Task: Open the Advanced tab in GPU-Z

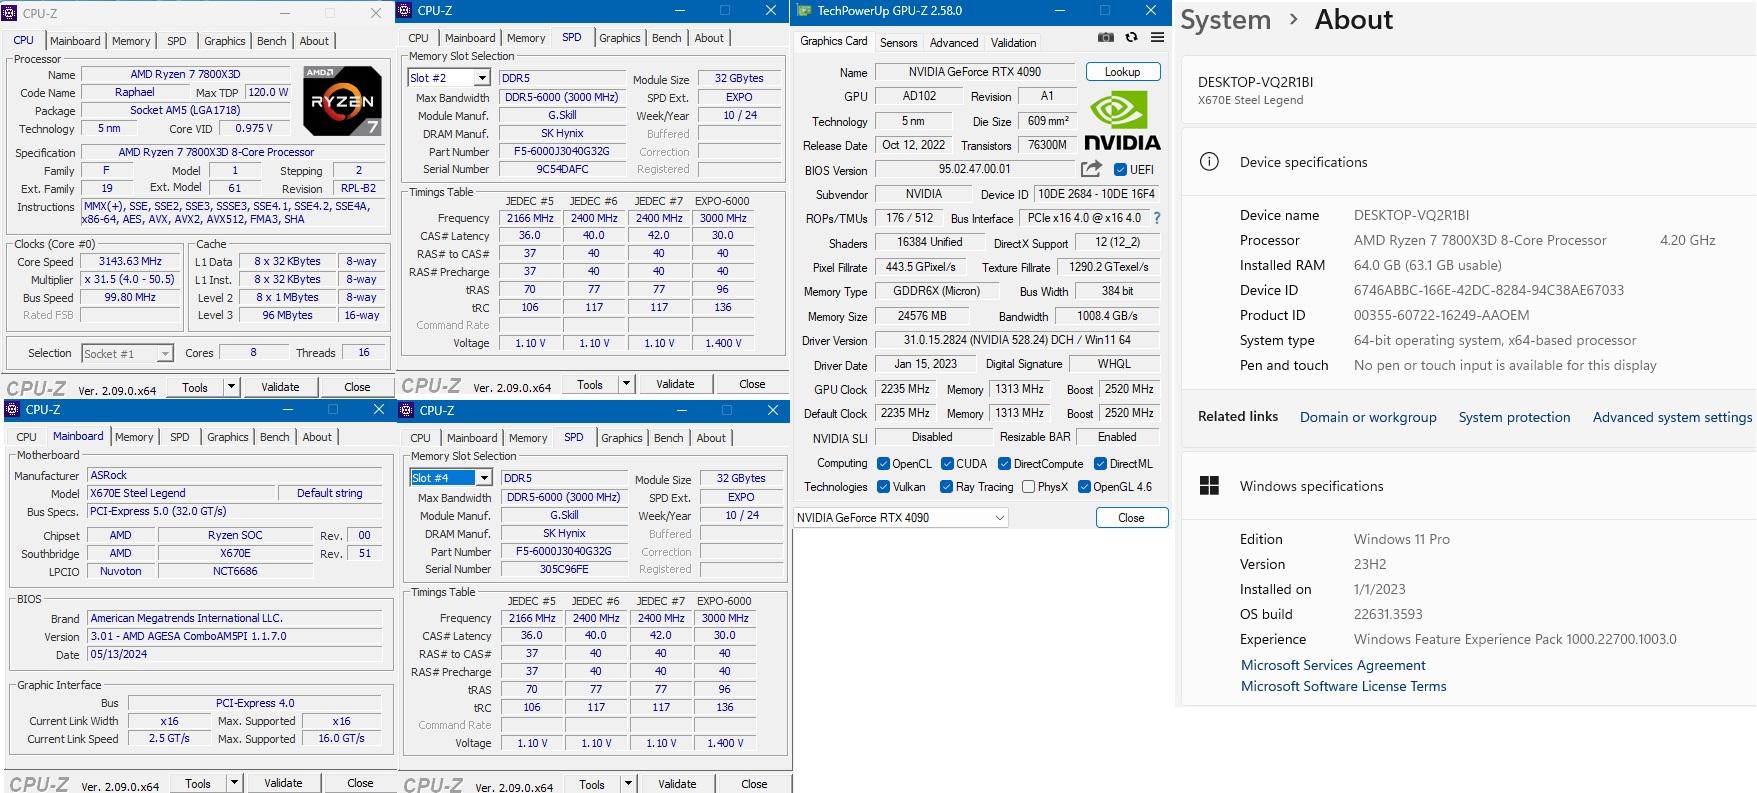Action: click(954, 43)
